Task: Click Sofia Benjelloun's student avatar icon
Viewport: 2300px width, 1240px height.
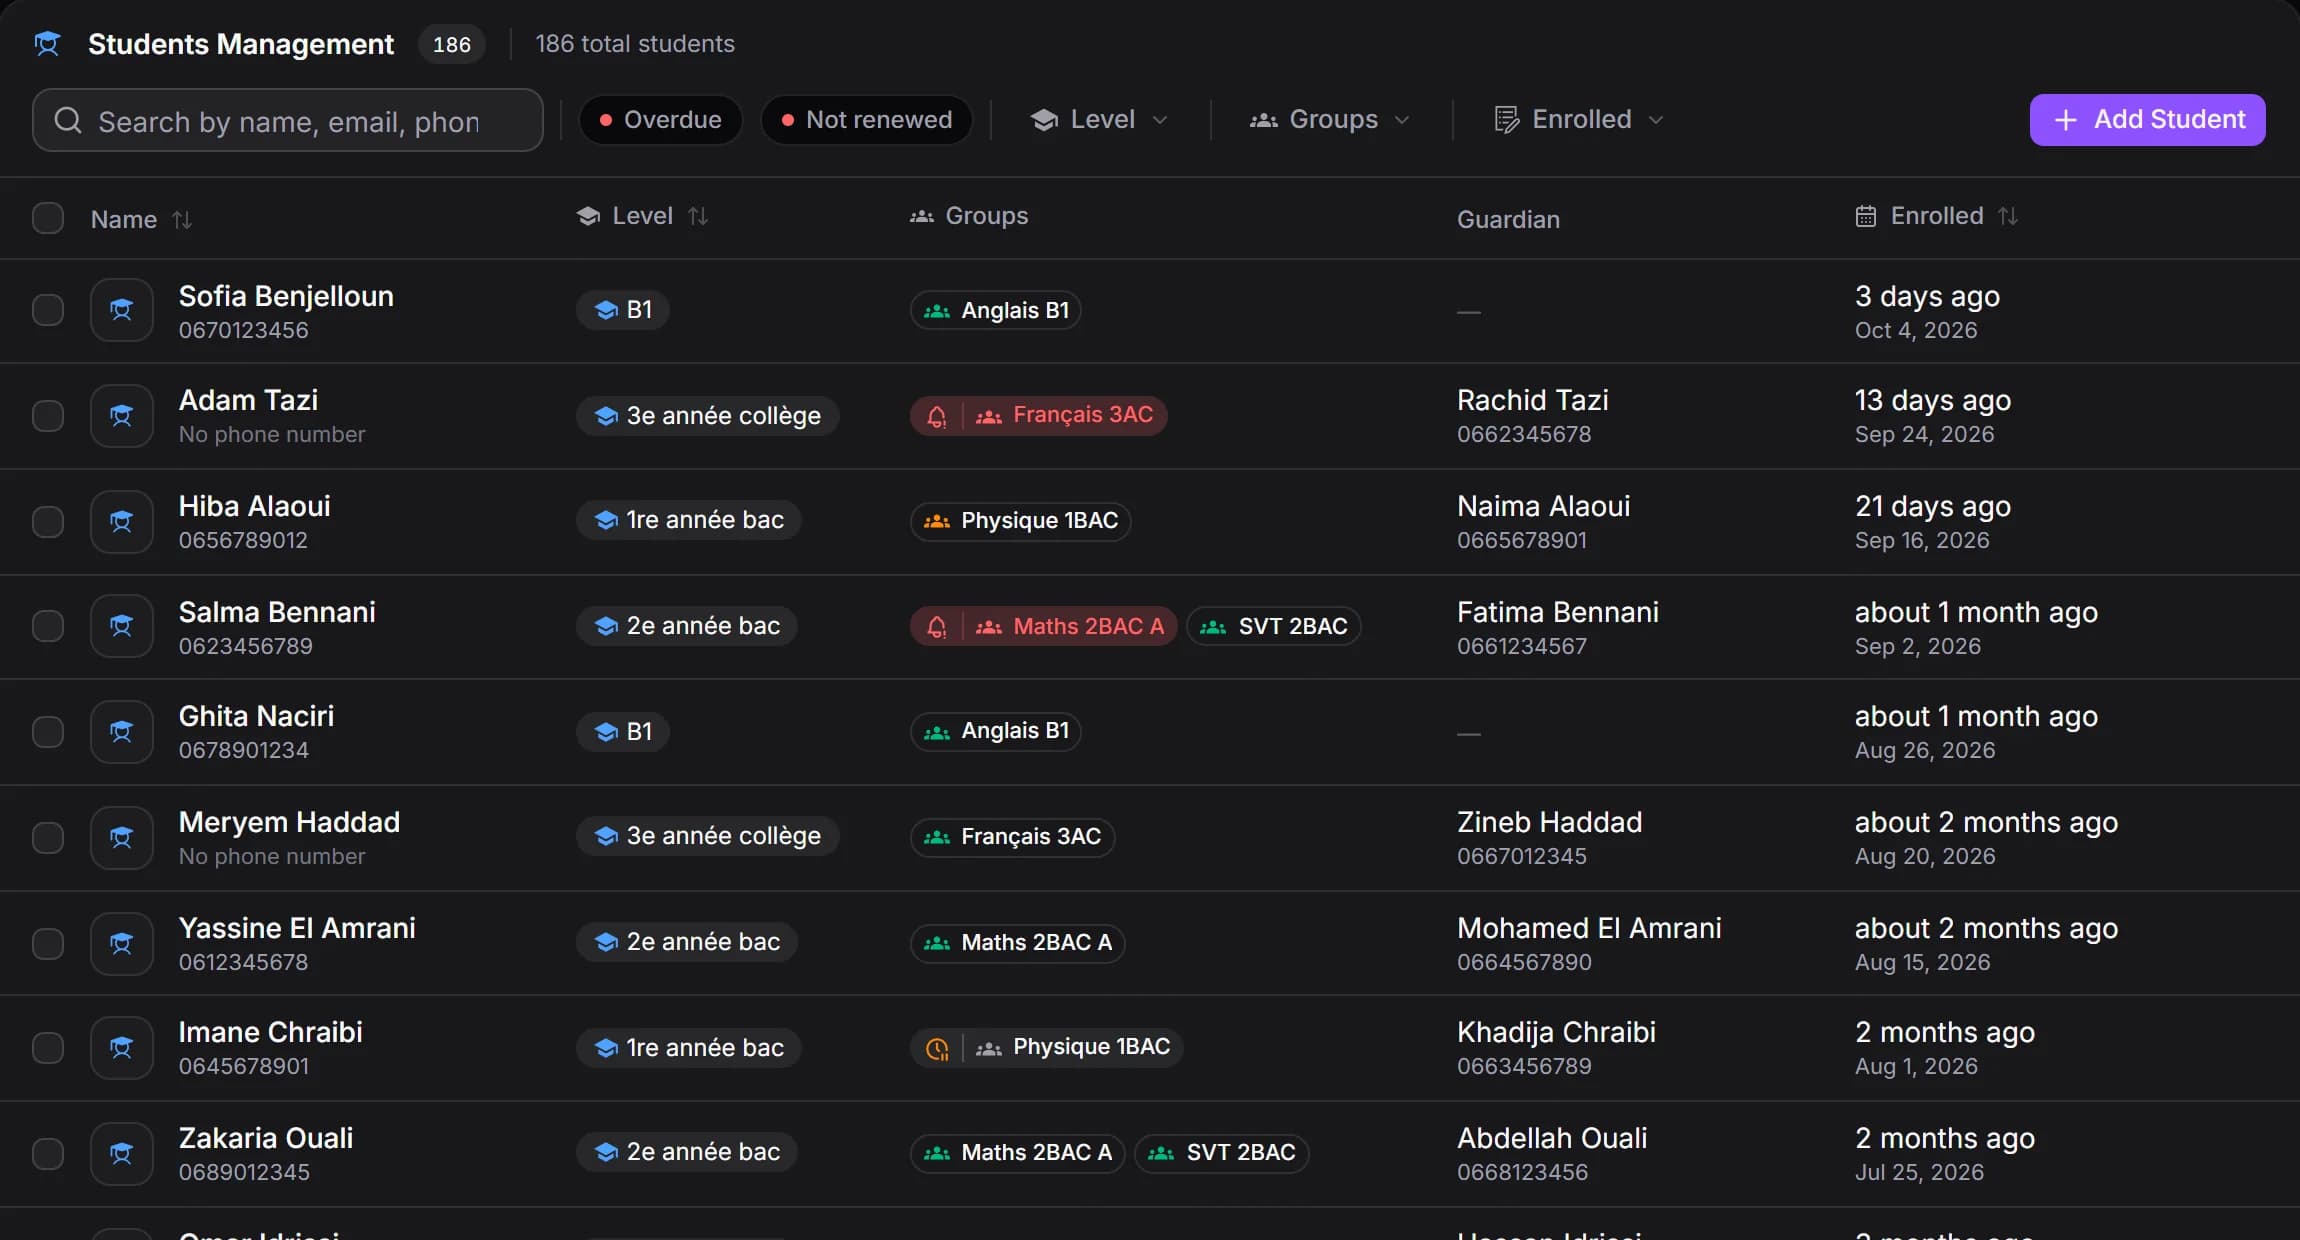Action: [x=121, y=310]
